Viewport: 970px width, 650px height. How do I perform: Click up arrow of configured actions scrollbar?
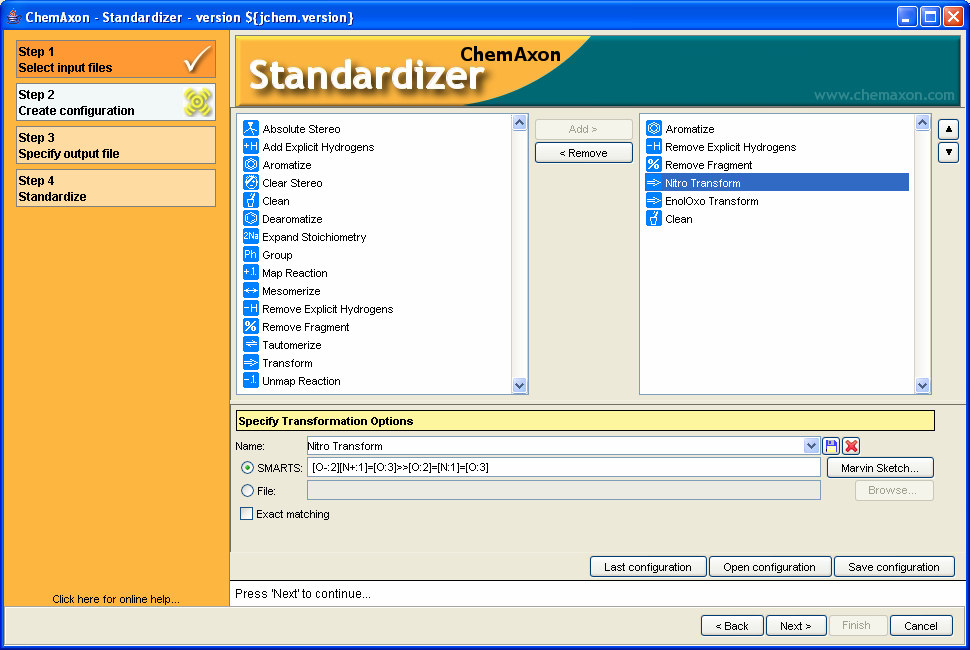(x=922, y=122)
